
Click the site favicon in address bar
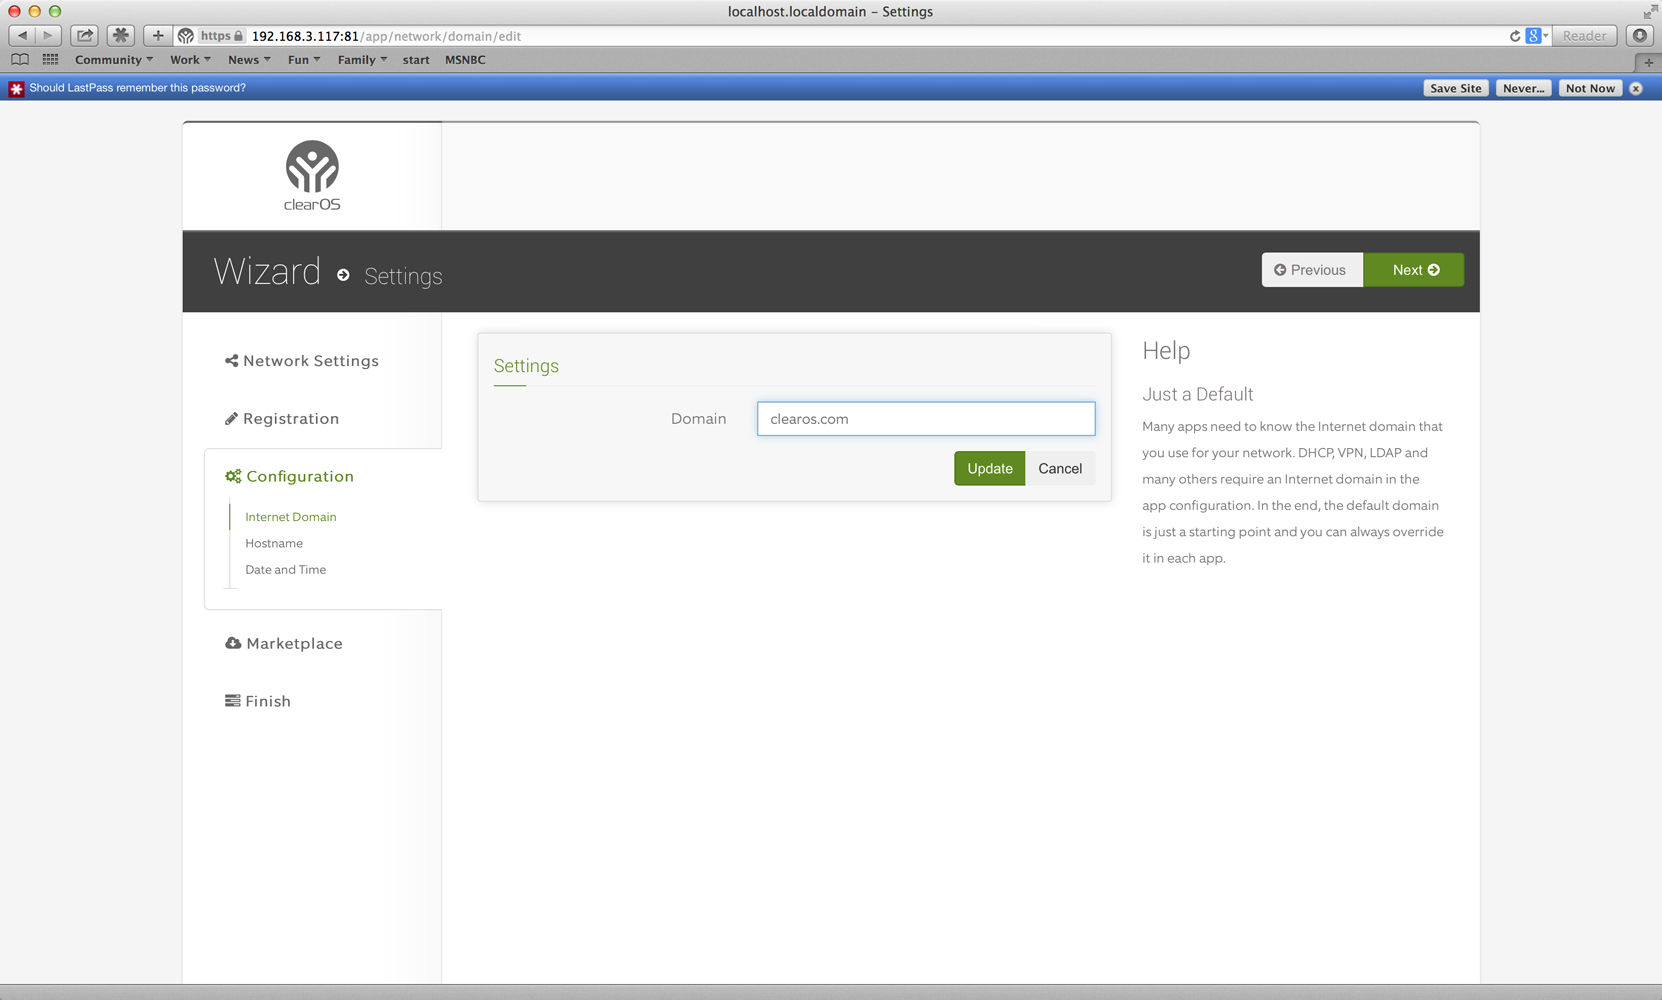[x=186, y=36]
